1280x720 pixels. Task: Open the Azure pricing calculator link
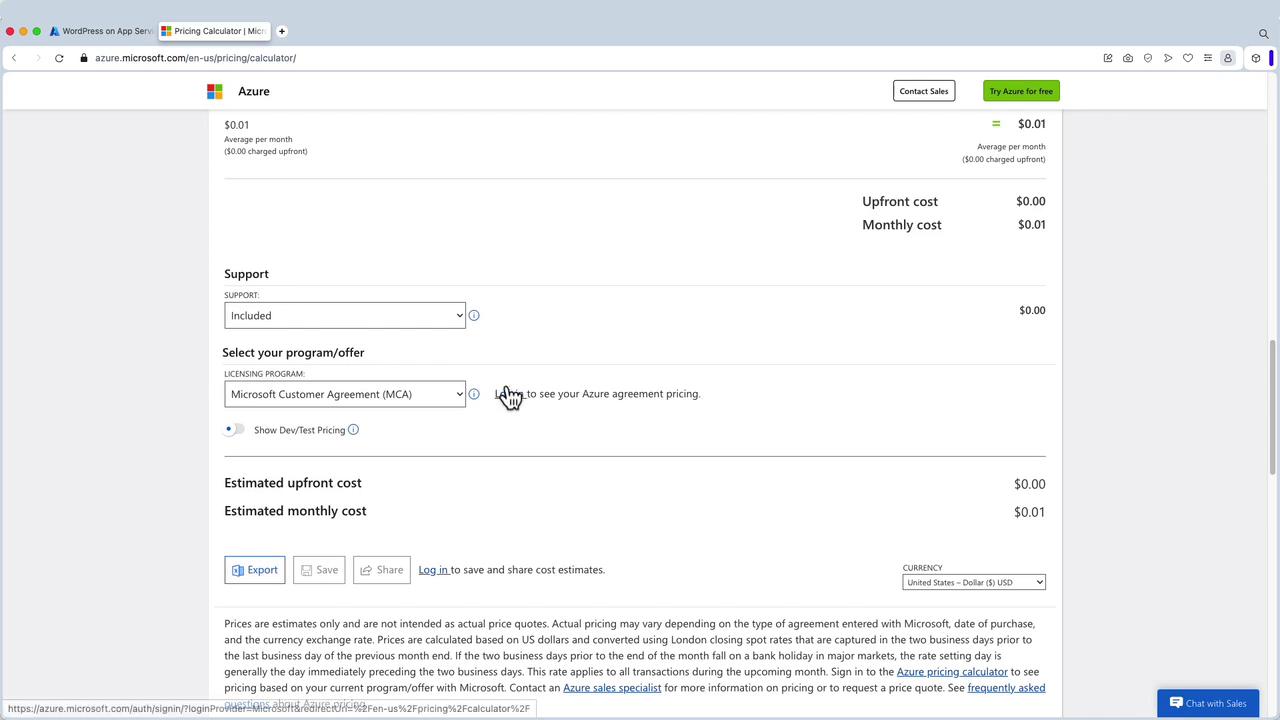click(x=952, y=672)
